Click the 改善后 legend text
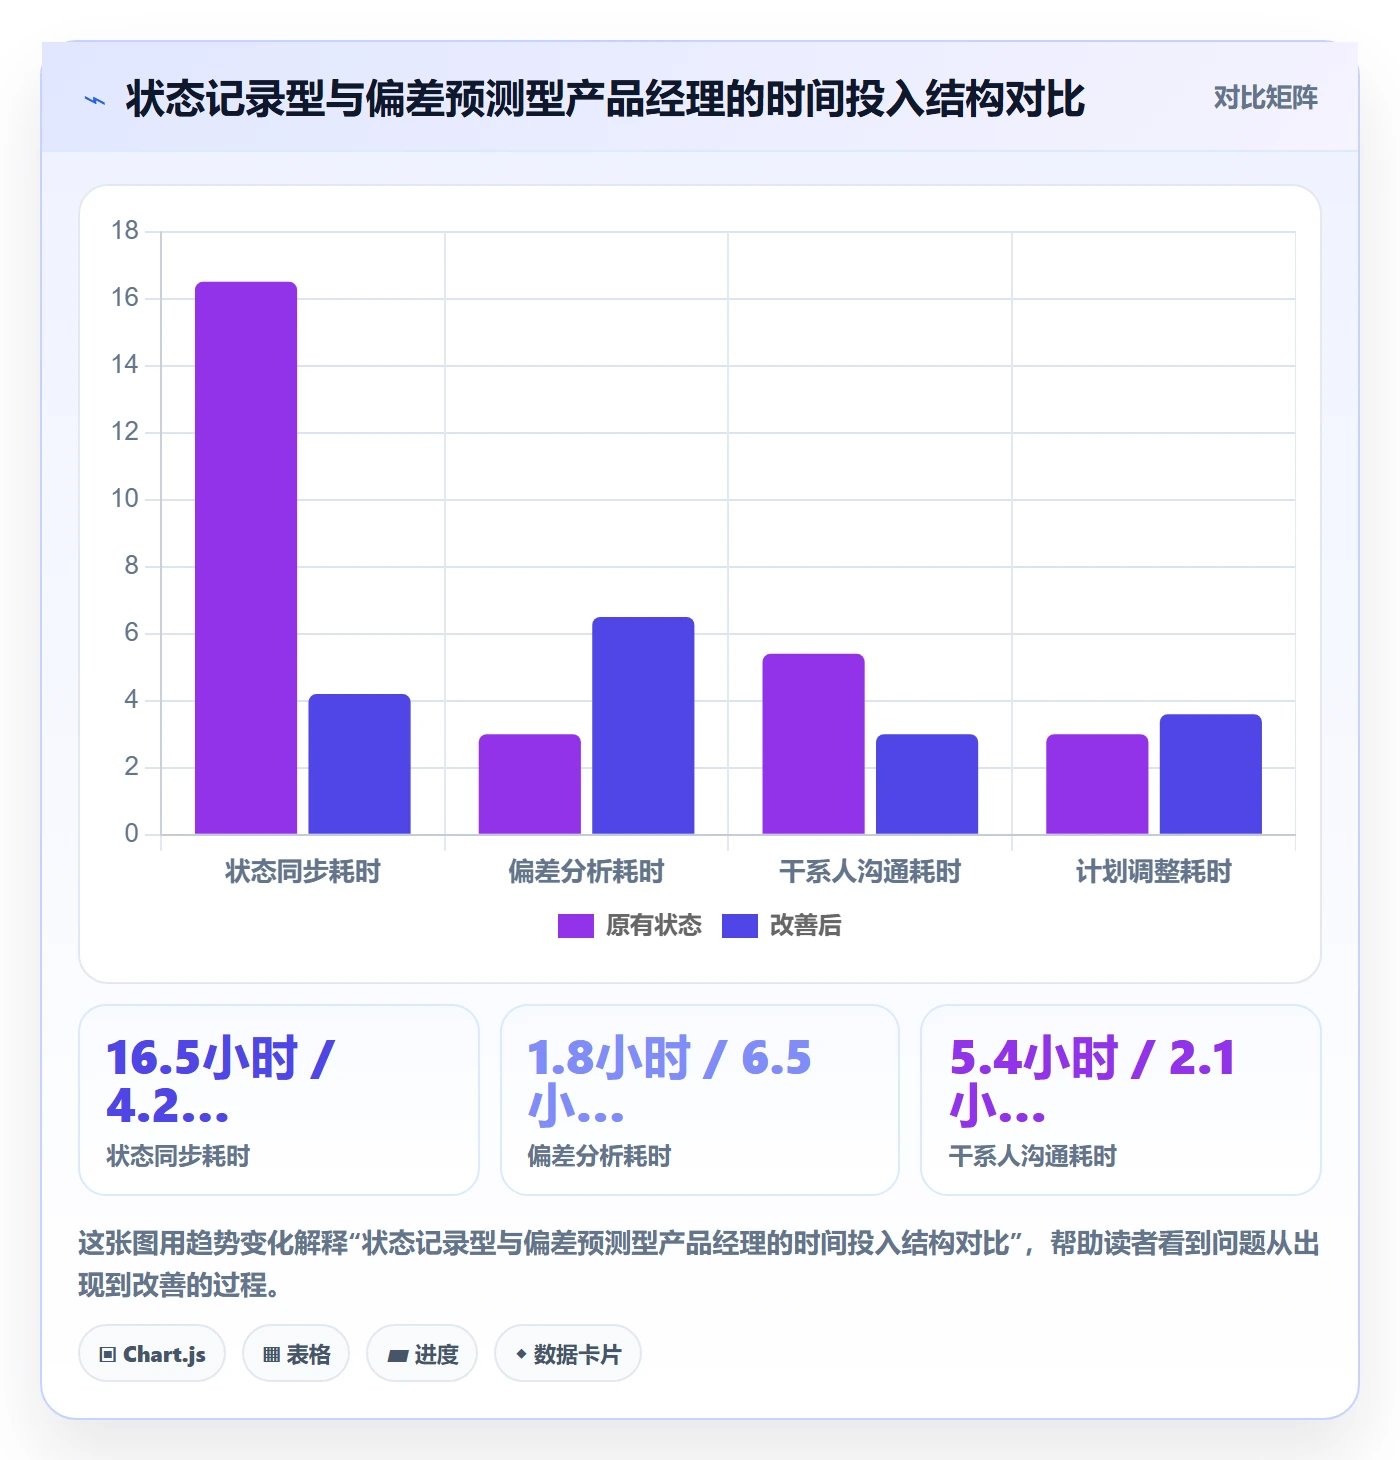1400x1460 pixels. click(x=805, y=926)
